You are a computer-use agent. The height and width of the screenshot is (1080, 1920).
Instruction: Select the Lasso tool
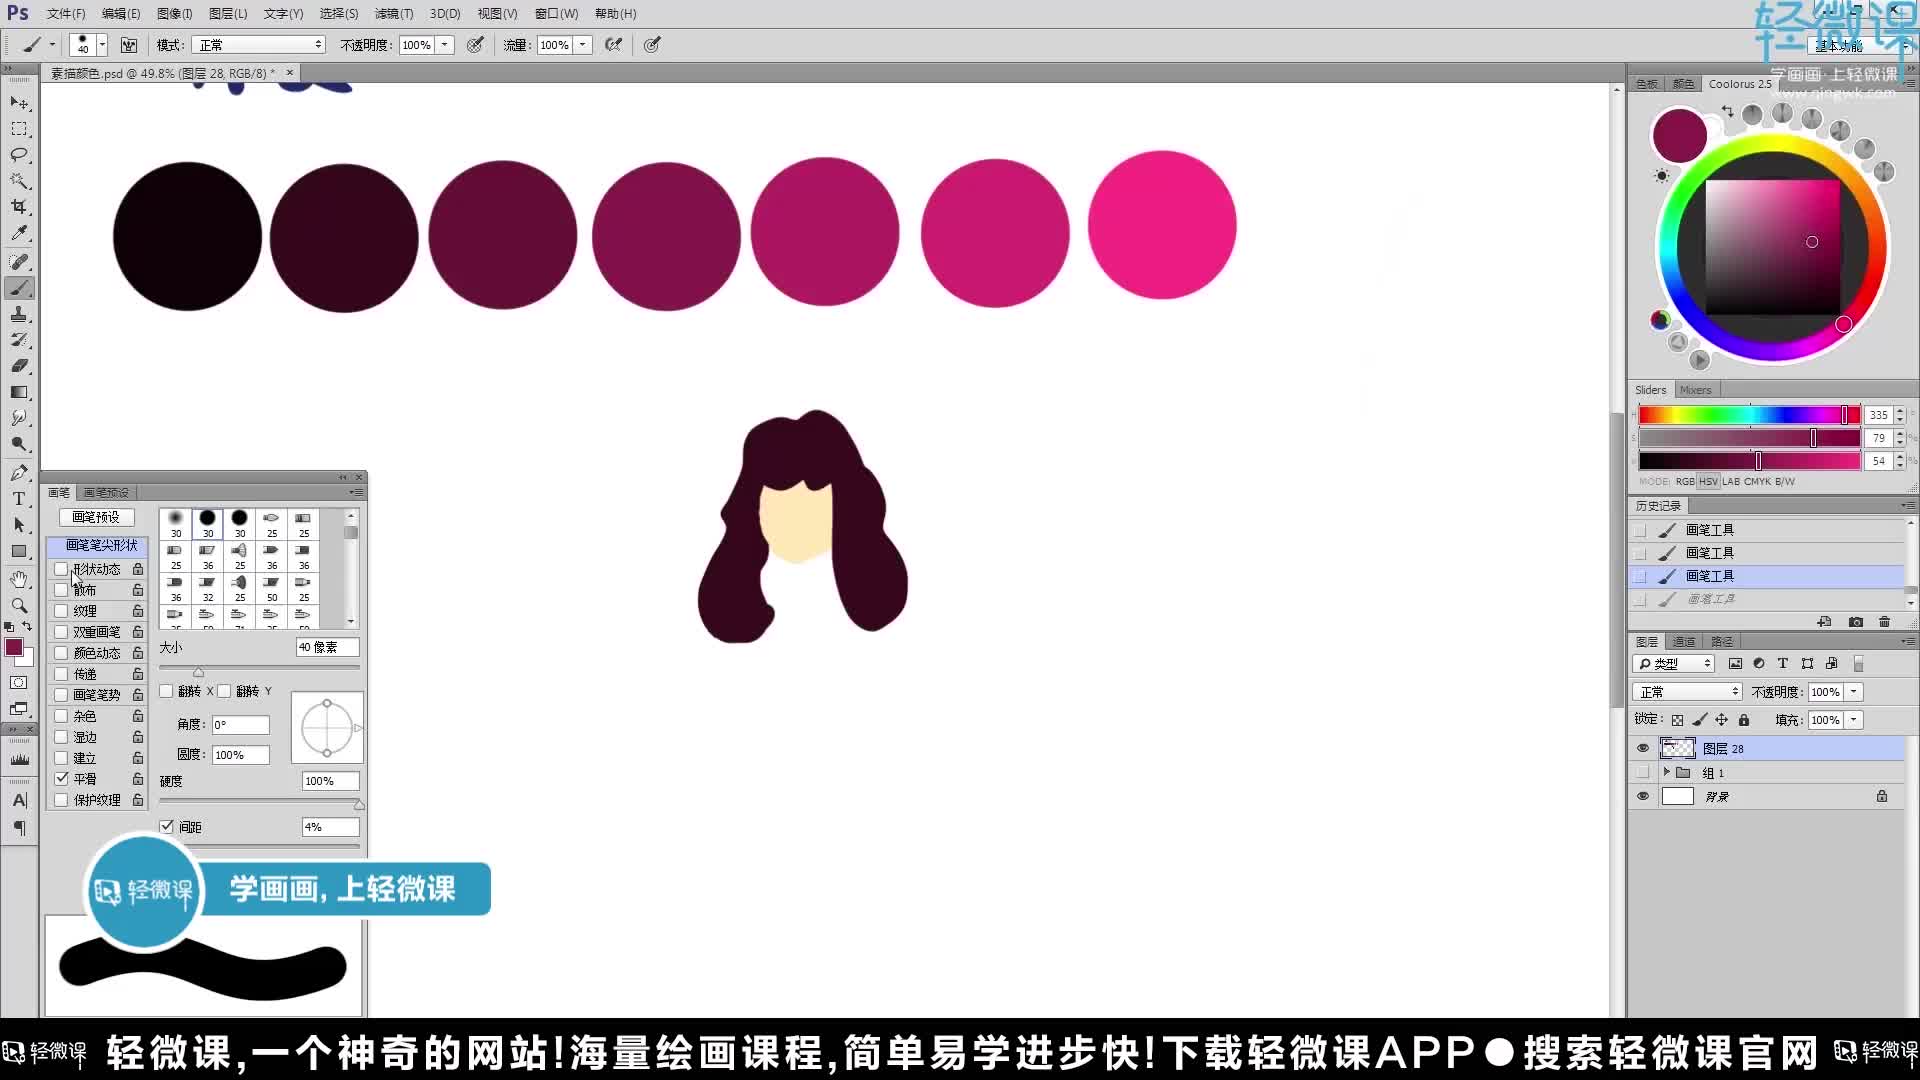point(19,155)
